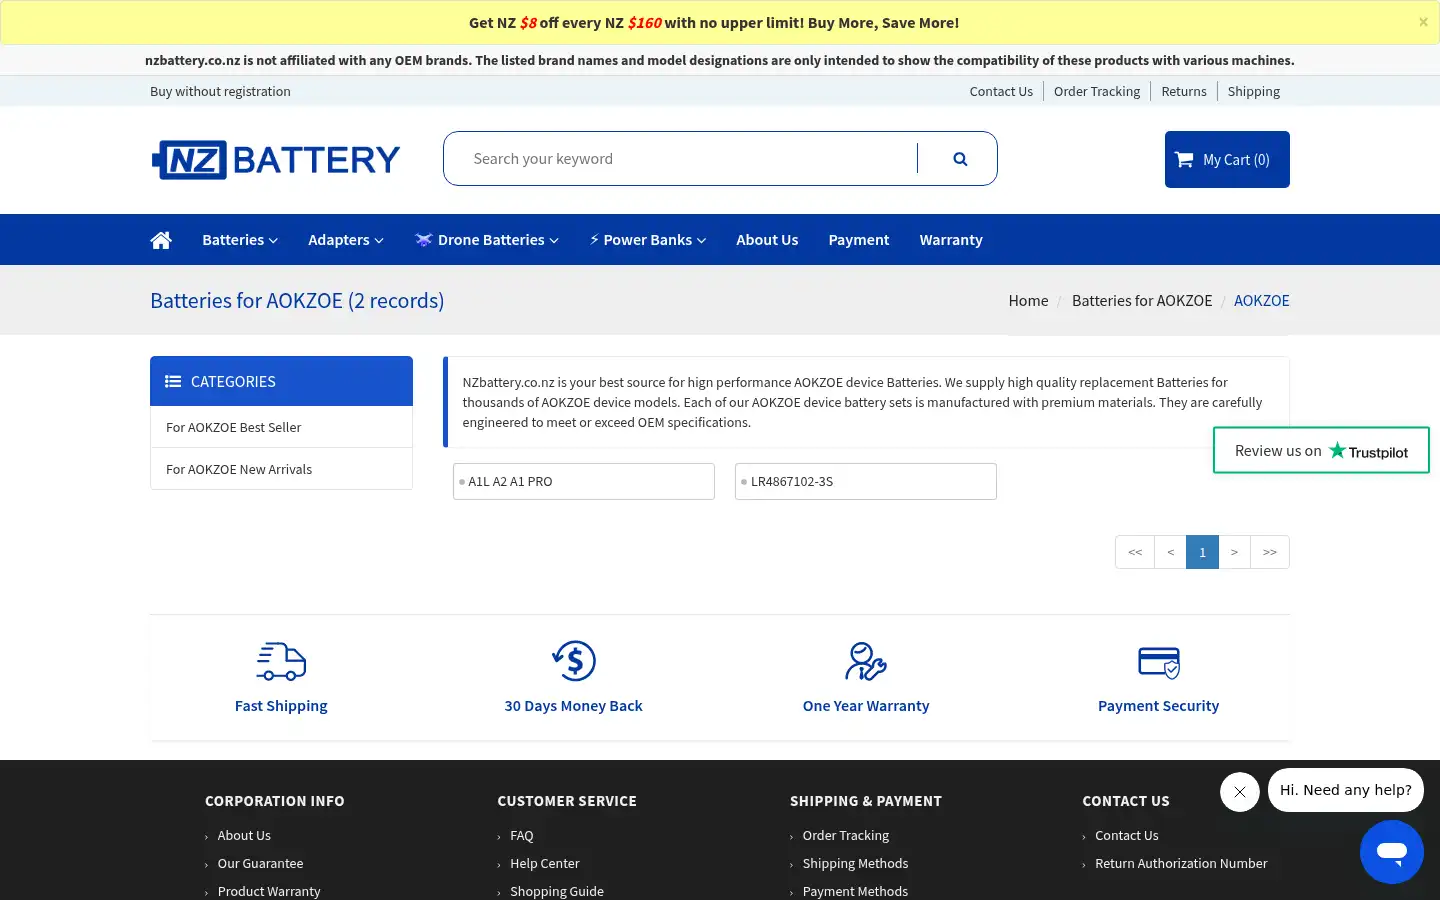This screenshot has height=900, width=1440.
Task: Click the 30 Days Money Back icon
Action: coord(574,661)
